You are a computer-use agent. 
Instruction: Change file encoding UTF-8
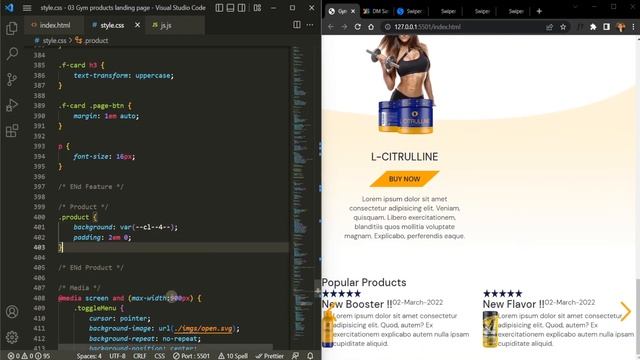[118, 356]
